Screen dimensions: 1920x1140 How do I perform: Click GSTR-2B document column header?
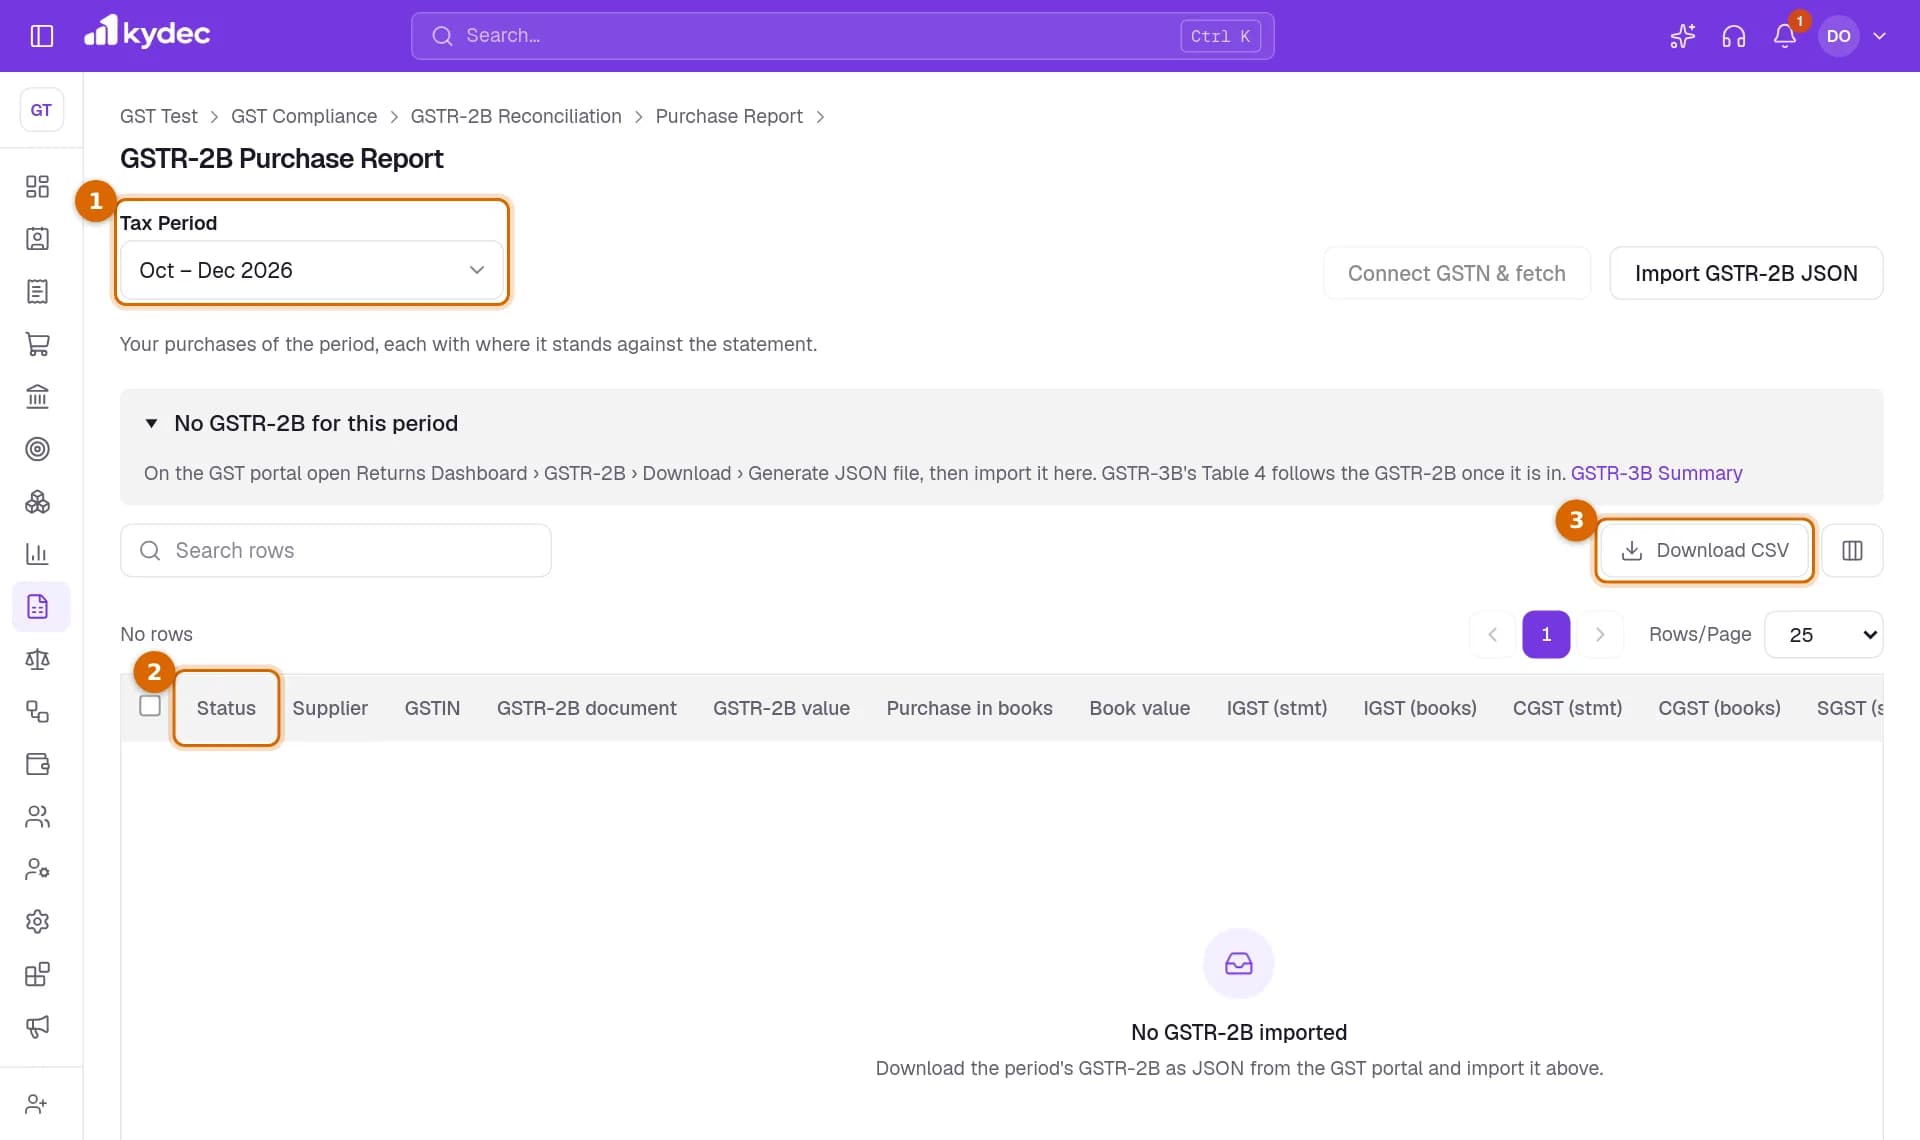pyautogui.click(x=586, y=709)
